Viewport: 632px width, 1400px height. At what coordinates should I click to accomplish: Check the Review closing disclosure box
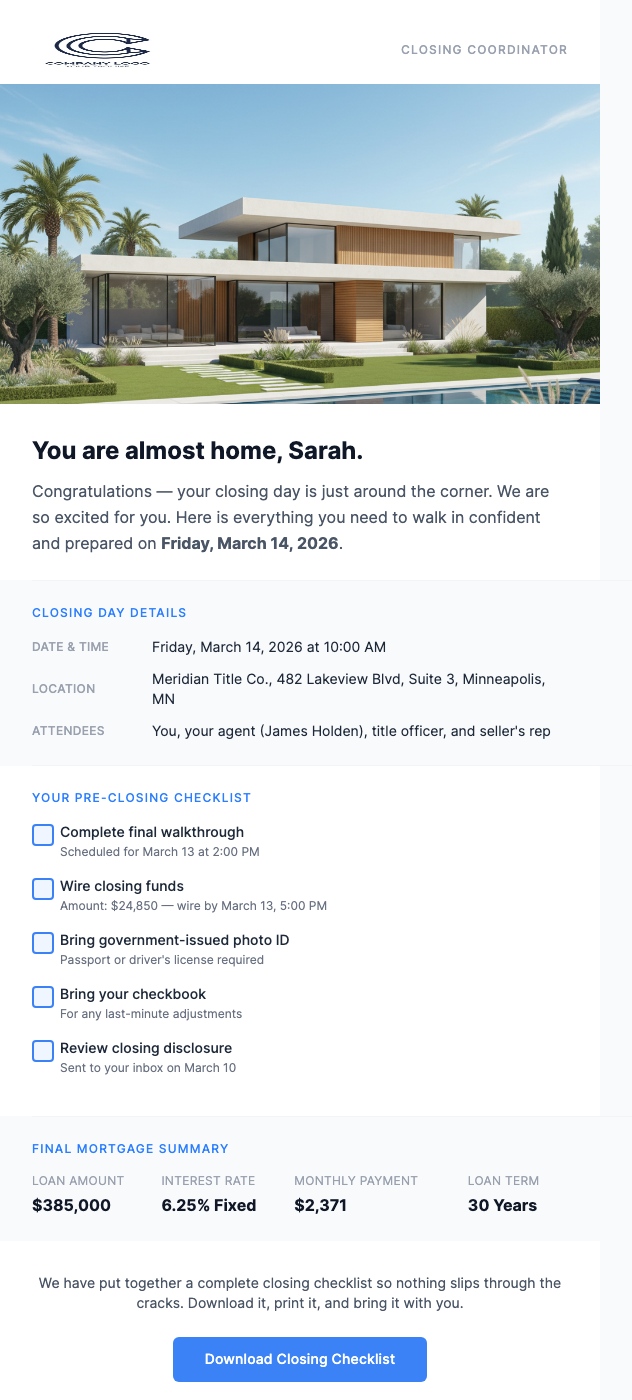click(x=42, y=1050)
